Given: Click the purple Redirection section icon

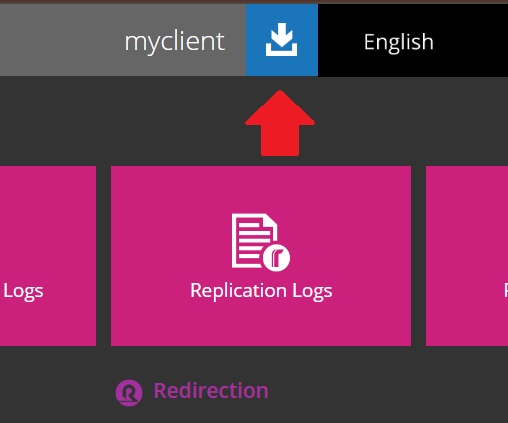Looking at the screenshot, I should click(x=129, y=393).
